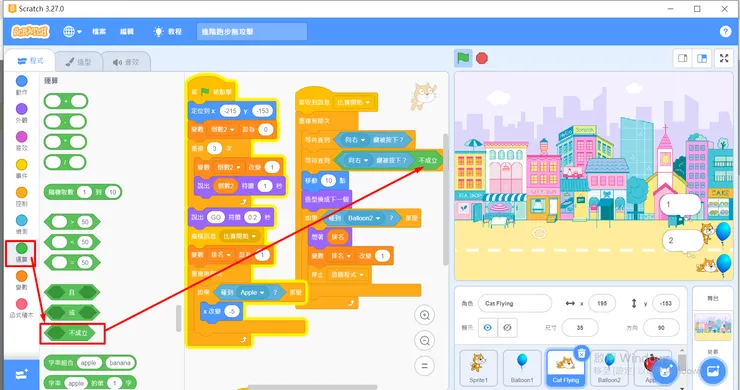Zoom out the script workspace

click(x=425, y=340)
